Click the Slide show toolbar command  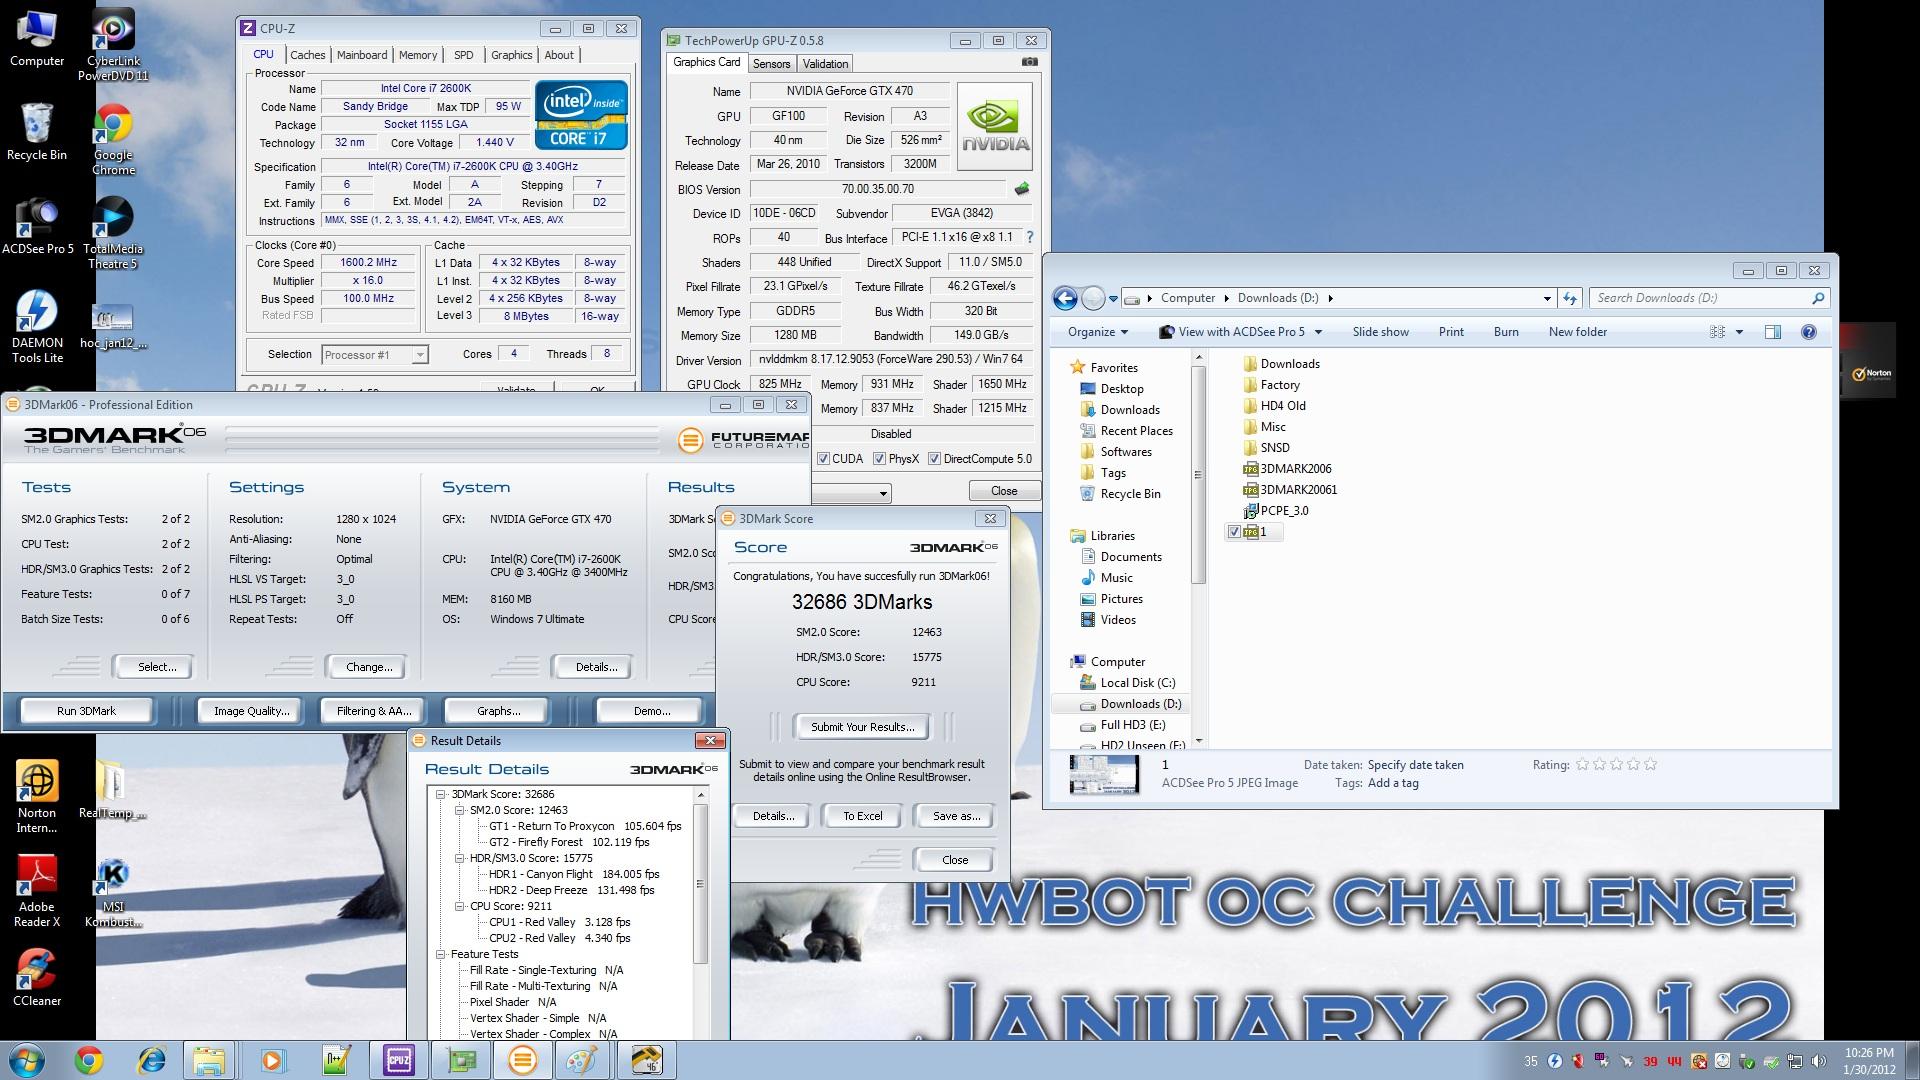pyautogui.click(x=1380, y=332)
